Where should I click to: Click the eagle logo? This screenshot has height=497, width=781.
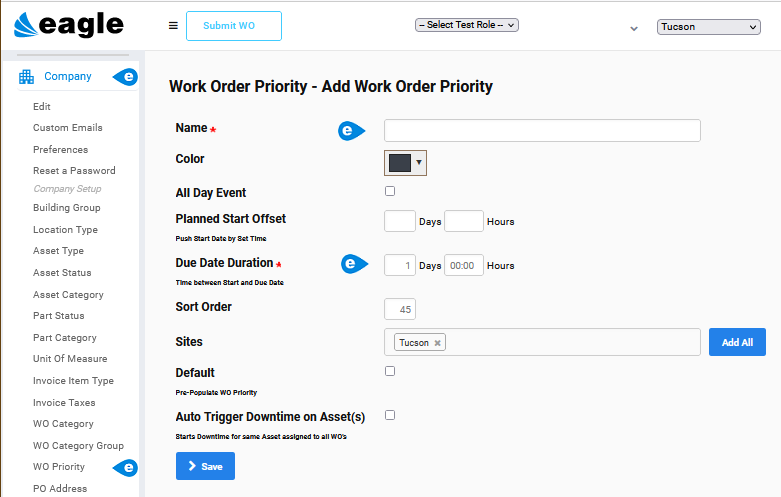[x=69, y=24]
